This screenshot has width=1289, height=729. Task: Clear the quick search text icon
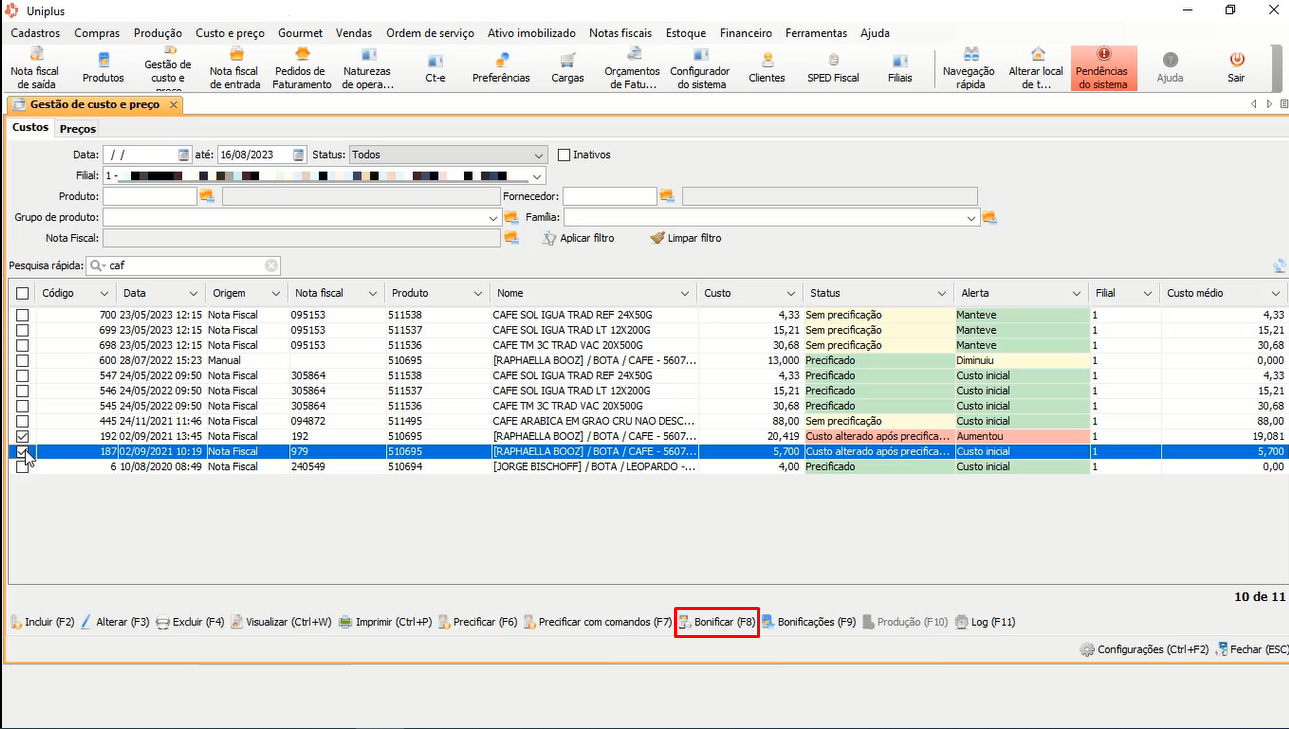click(x=271, y=266)
